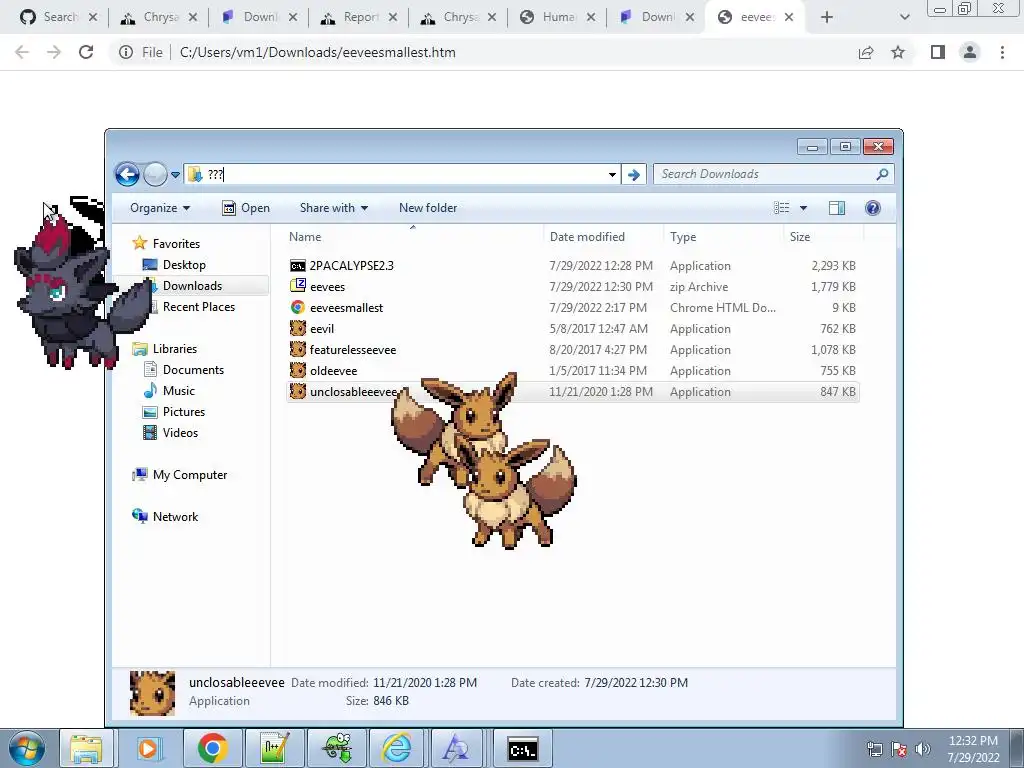Open the Share with menu
1024x768 pixels.
(334, 208)
